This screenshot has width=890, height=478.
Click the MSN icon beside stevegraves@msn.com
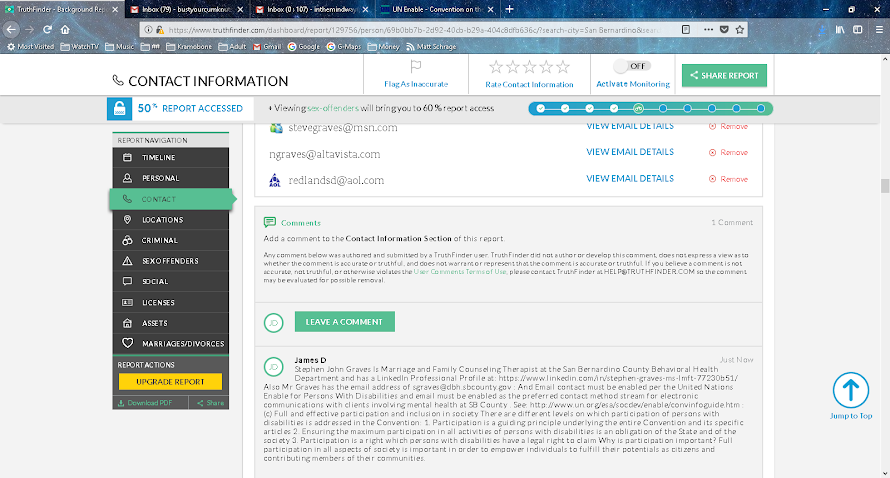pos(276,128)
